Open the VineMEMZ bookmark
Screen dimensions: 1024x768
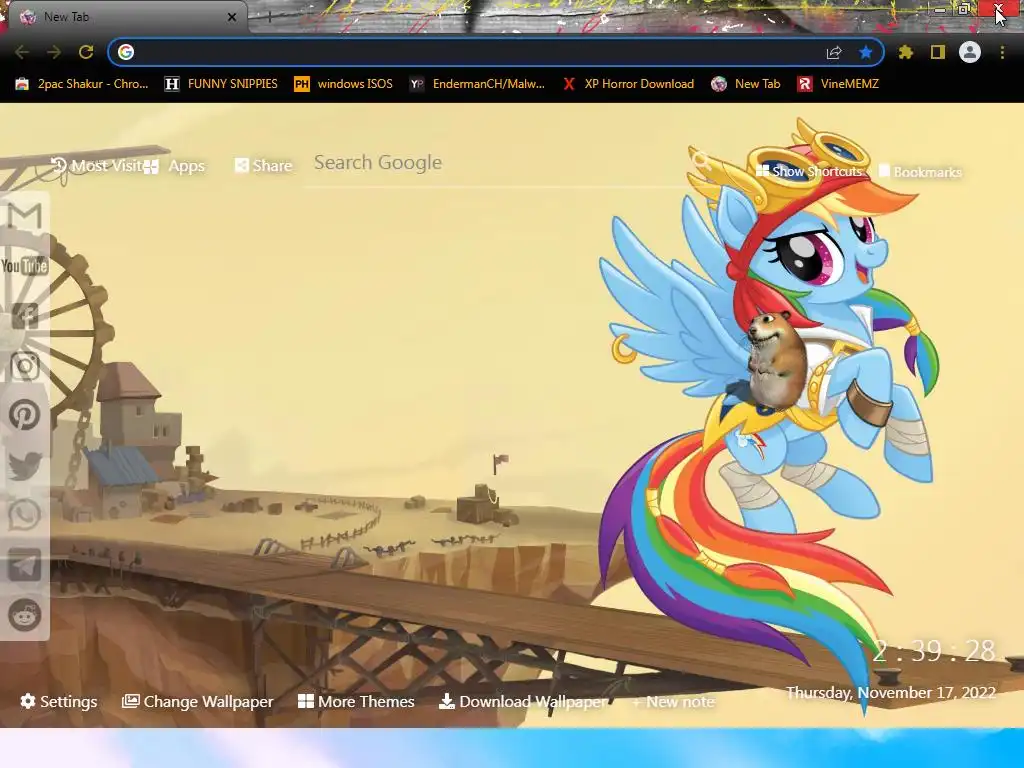coord(838,84)
